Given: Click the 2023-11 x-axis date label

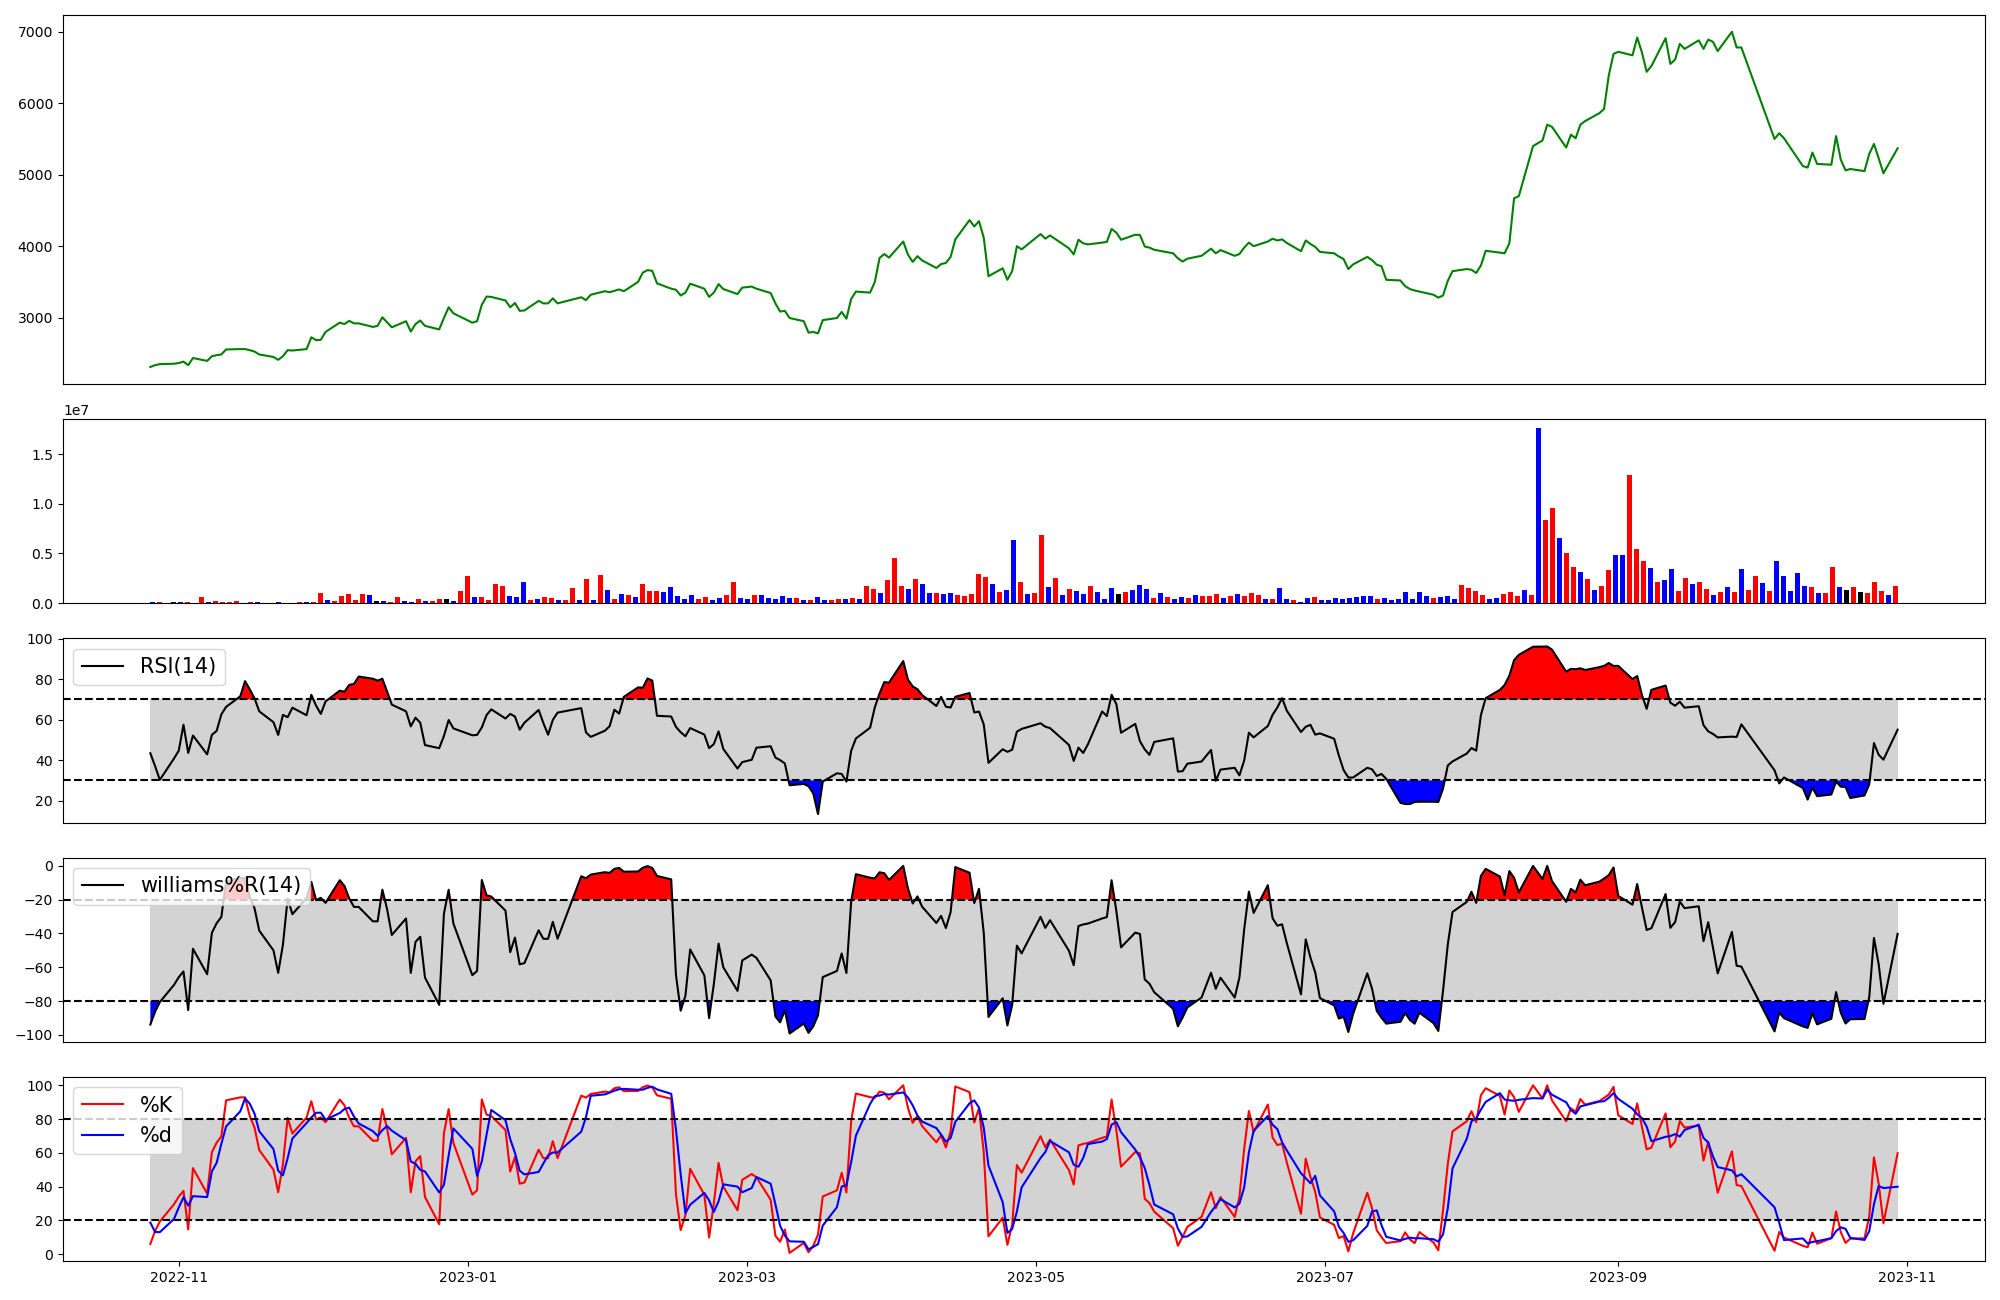Looking at the screenshot, I should click(1907, 1277).
